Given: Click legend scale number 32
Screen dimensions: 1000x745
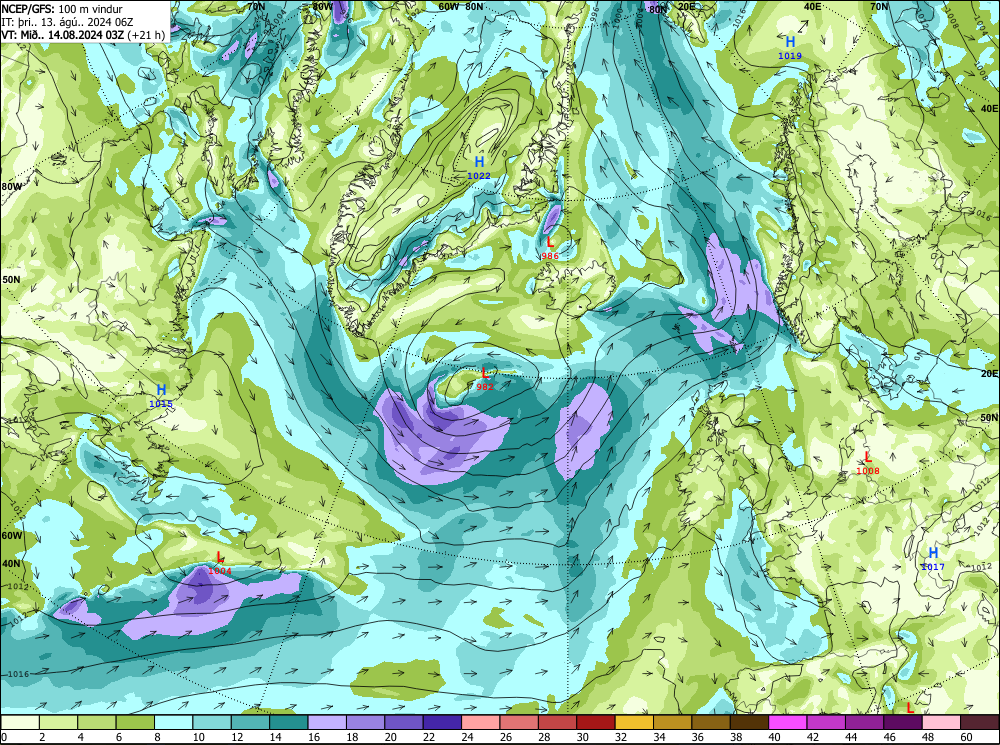Looking at the screenshot, I should point(621,737).
